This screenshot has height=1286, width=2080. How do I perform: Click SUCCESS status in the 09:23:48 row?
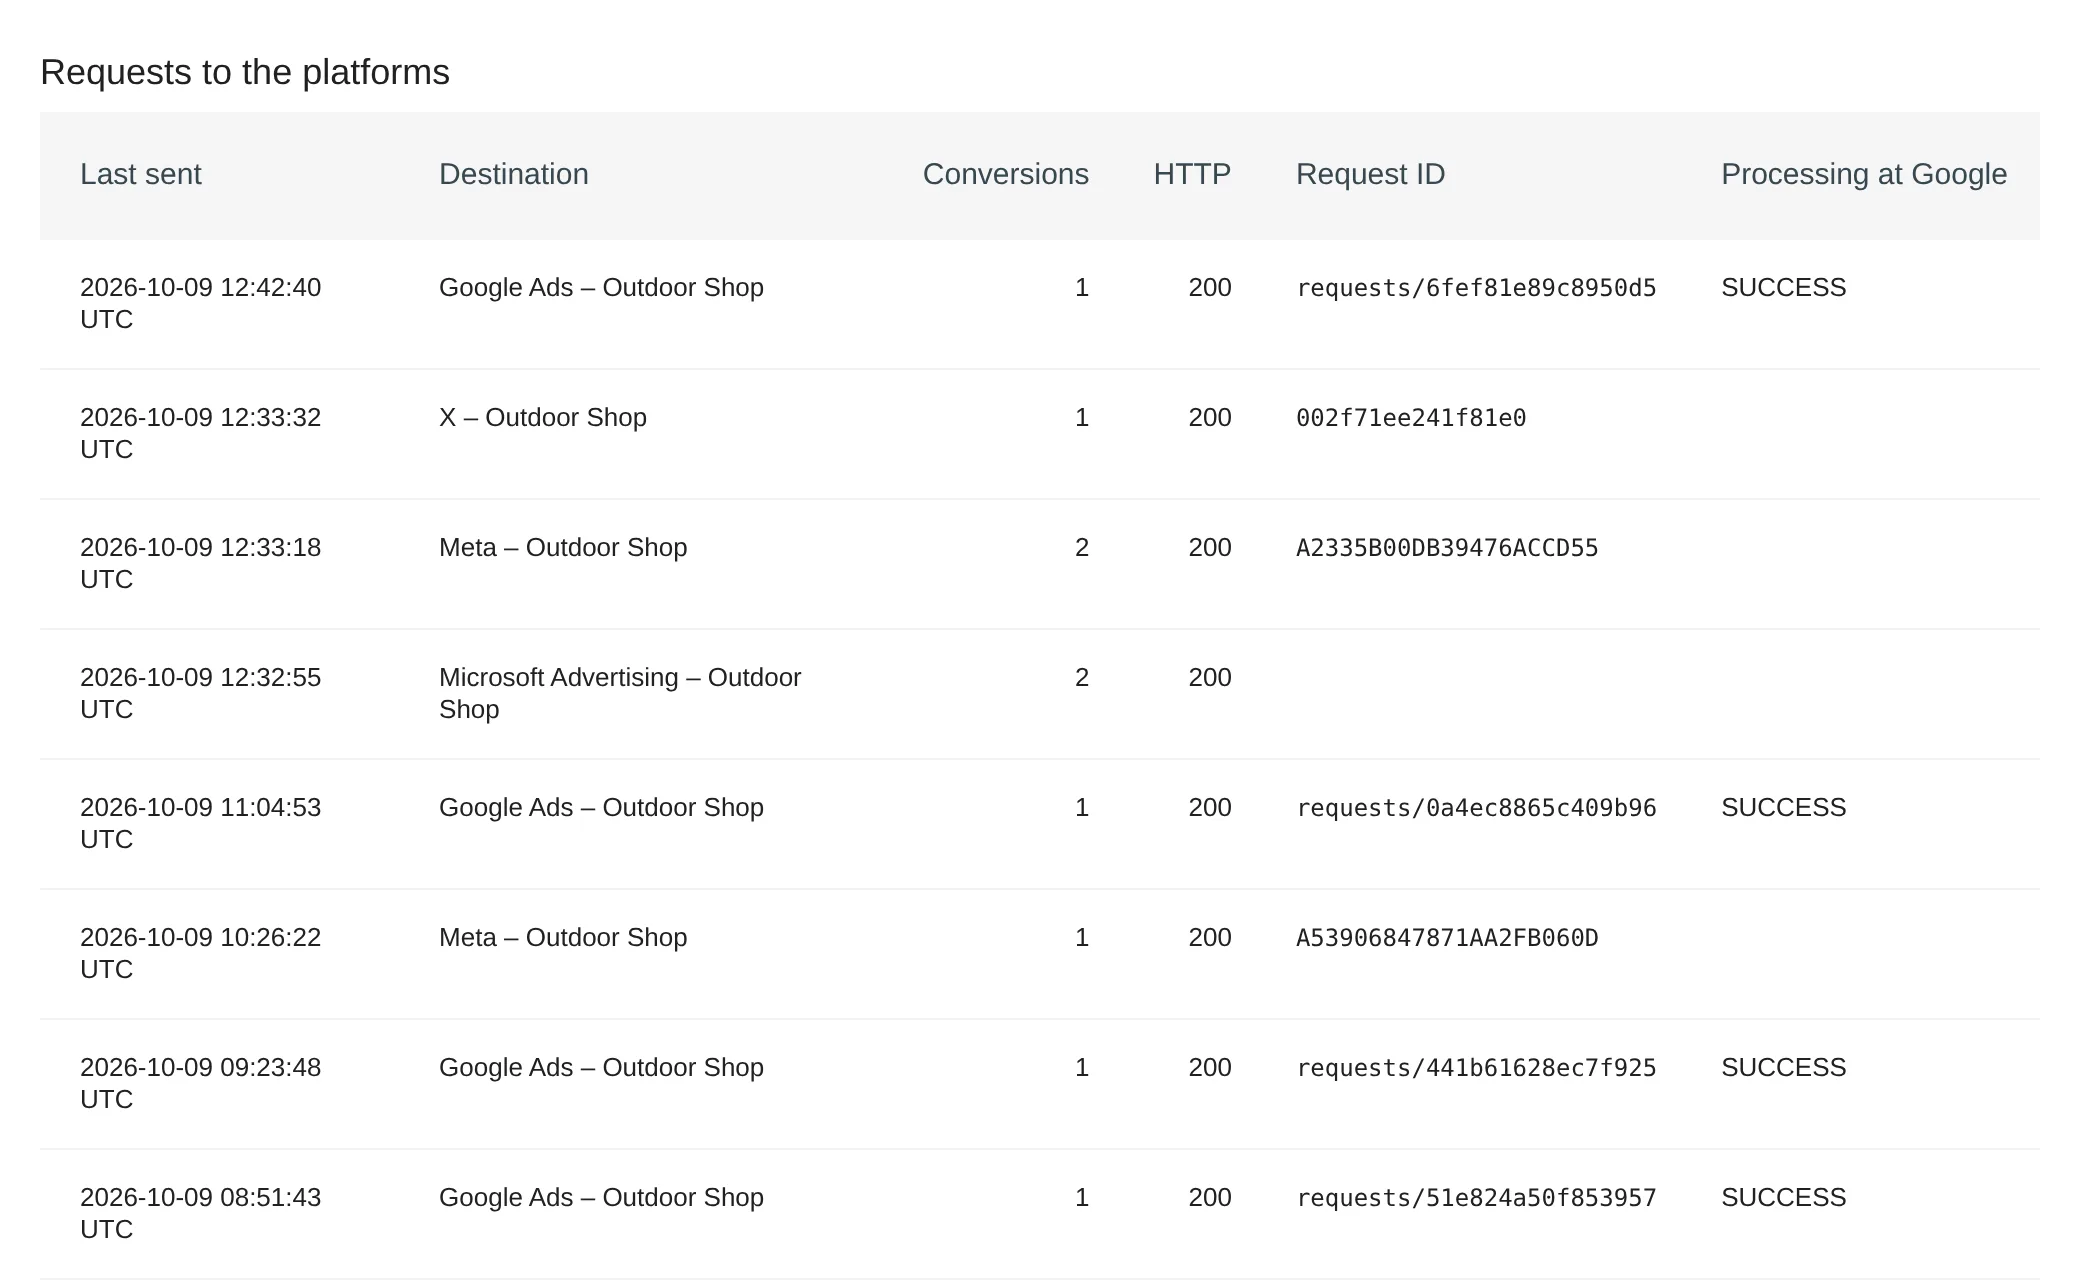(x=1783, y=1067)
